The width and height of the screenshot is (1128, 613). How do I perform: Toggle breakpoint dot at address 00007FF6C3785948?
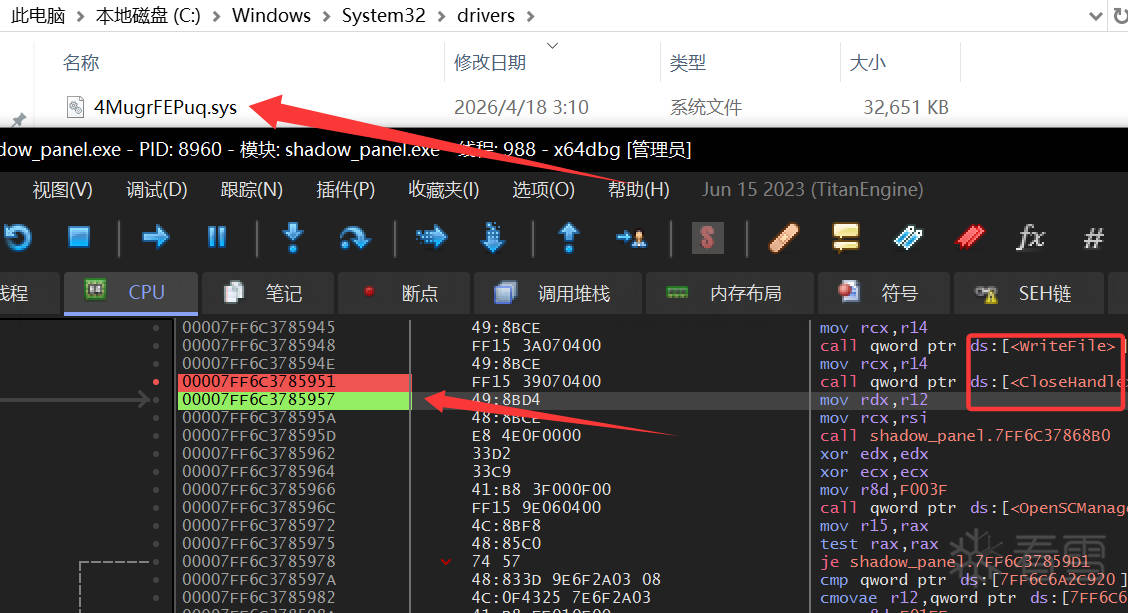[x=156, y=345]
